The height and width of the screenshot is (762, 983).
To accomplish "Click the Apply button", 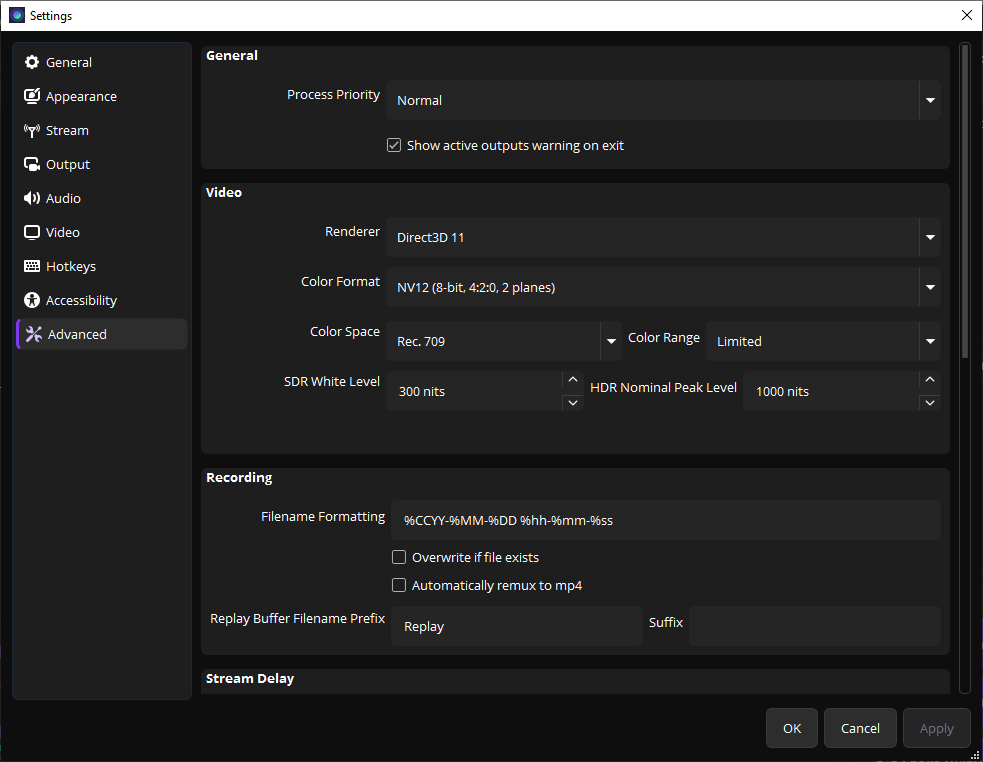I will pyautogui.click(x=937, y=728).
